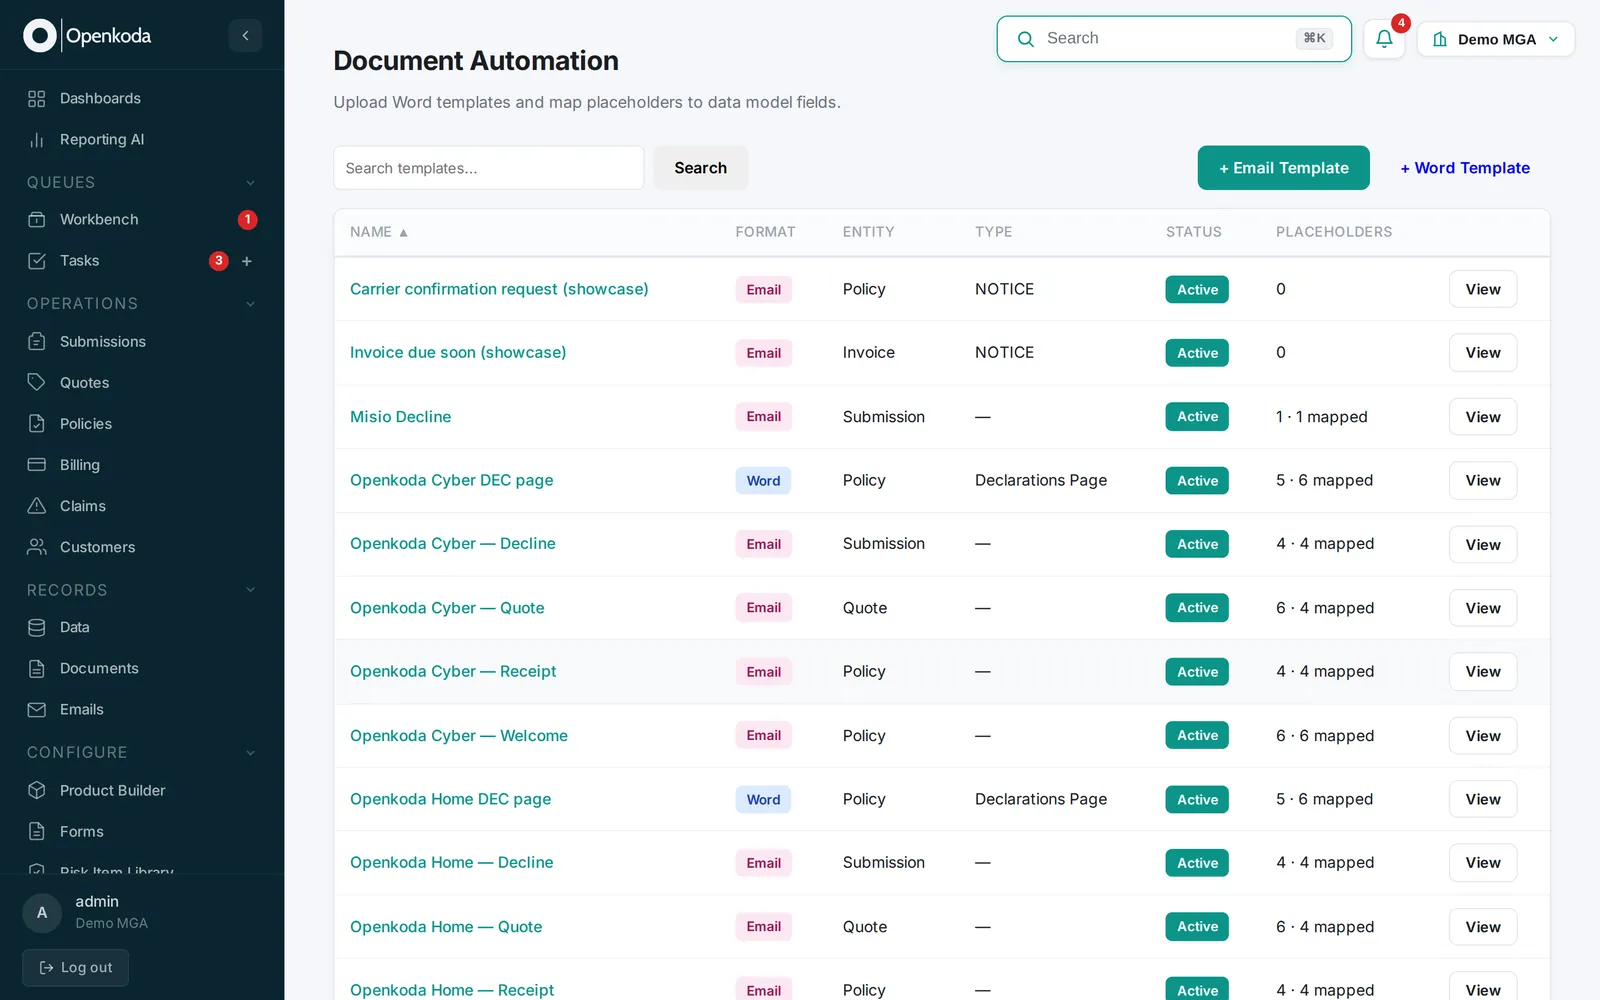View Carrier confirmation request template

[x=1483, y=289]
